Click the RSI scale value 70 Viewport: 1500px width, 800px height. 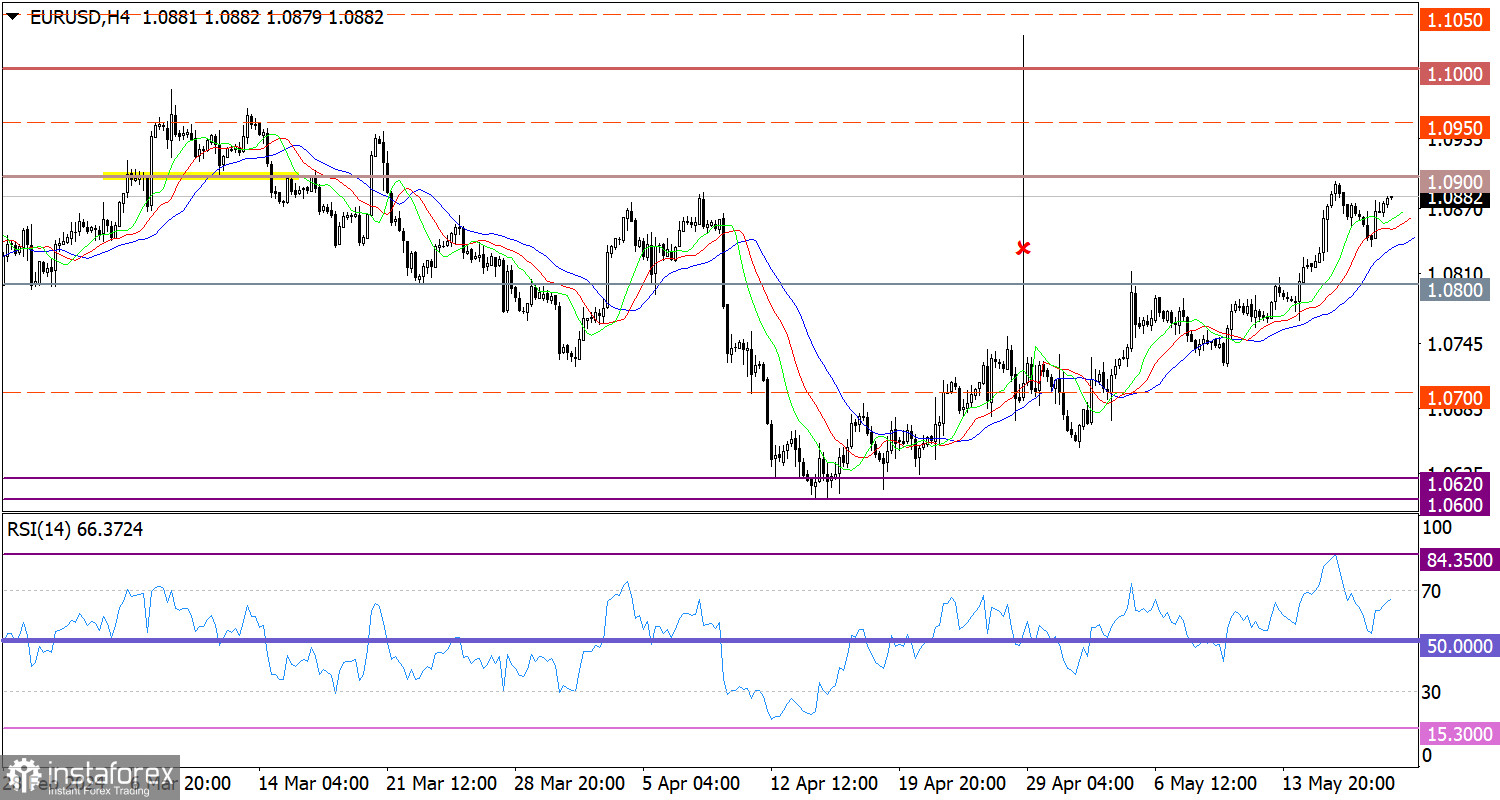(1432, 592)
